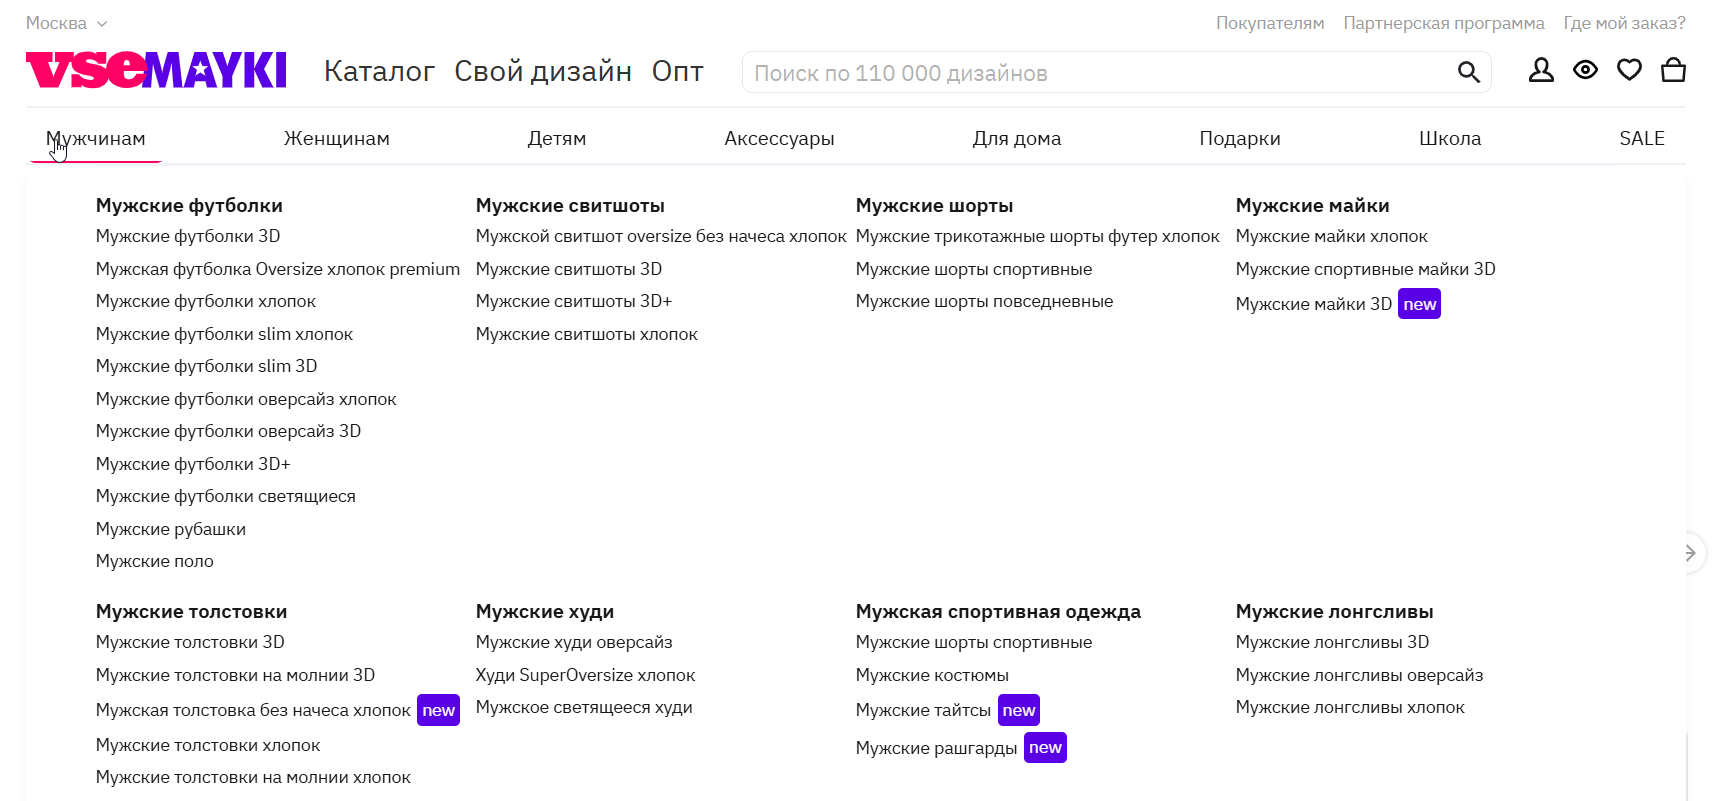This screenshot has width=1729, height=801.
Task: Open recently viewed eye icon
Action: [x=1585, y=70]
